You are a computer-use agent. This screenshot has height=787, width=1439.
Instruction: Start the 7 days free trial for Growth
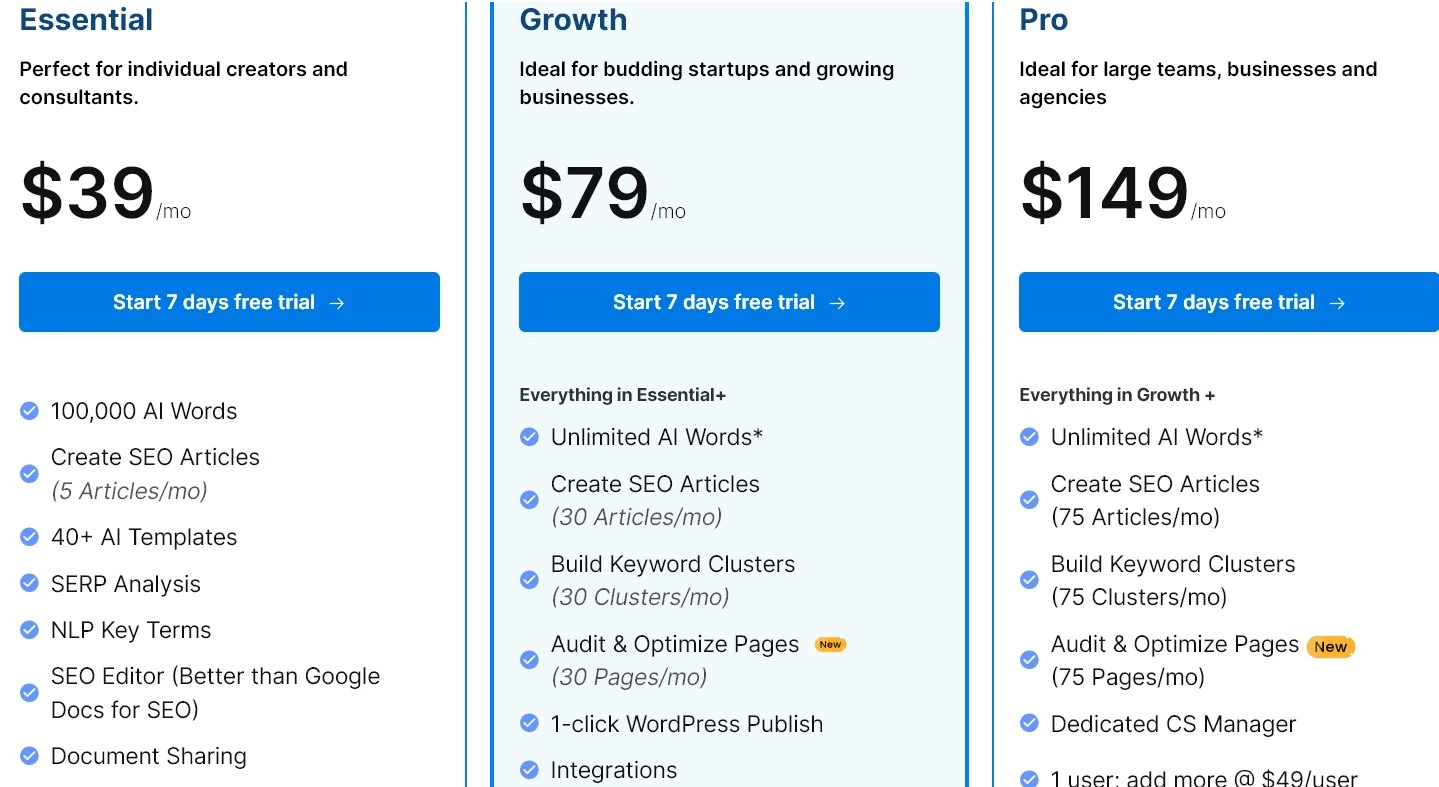pyautogui.click(x=729, y=302)
